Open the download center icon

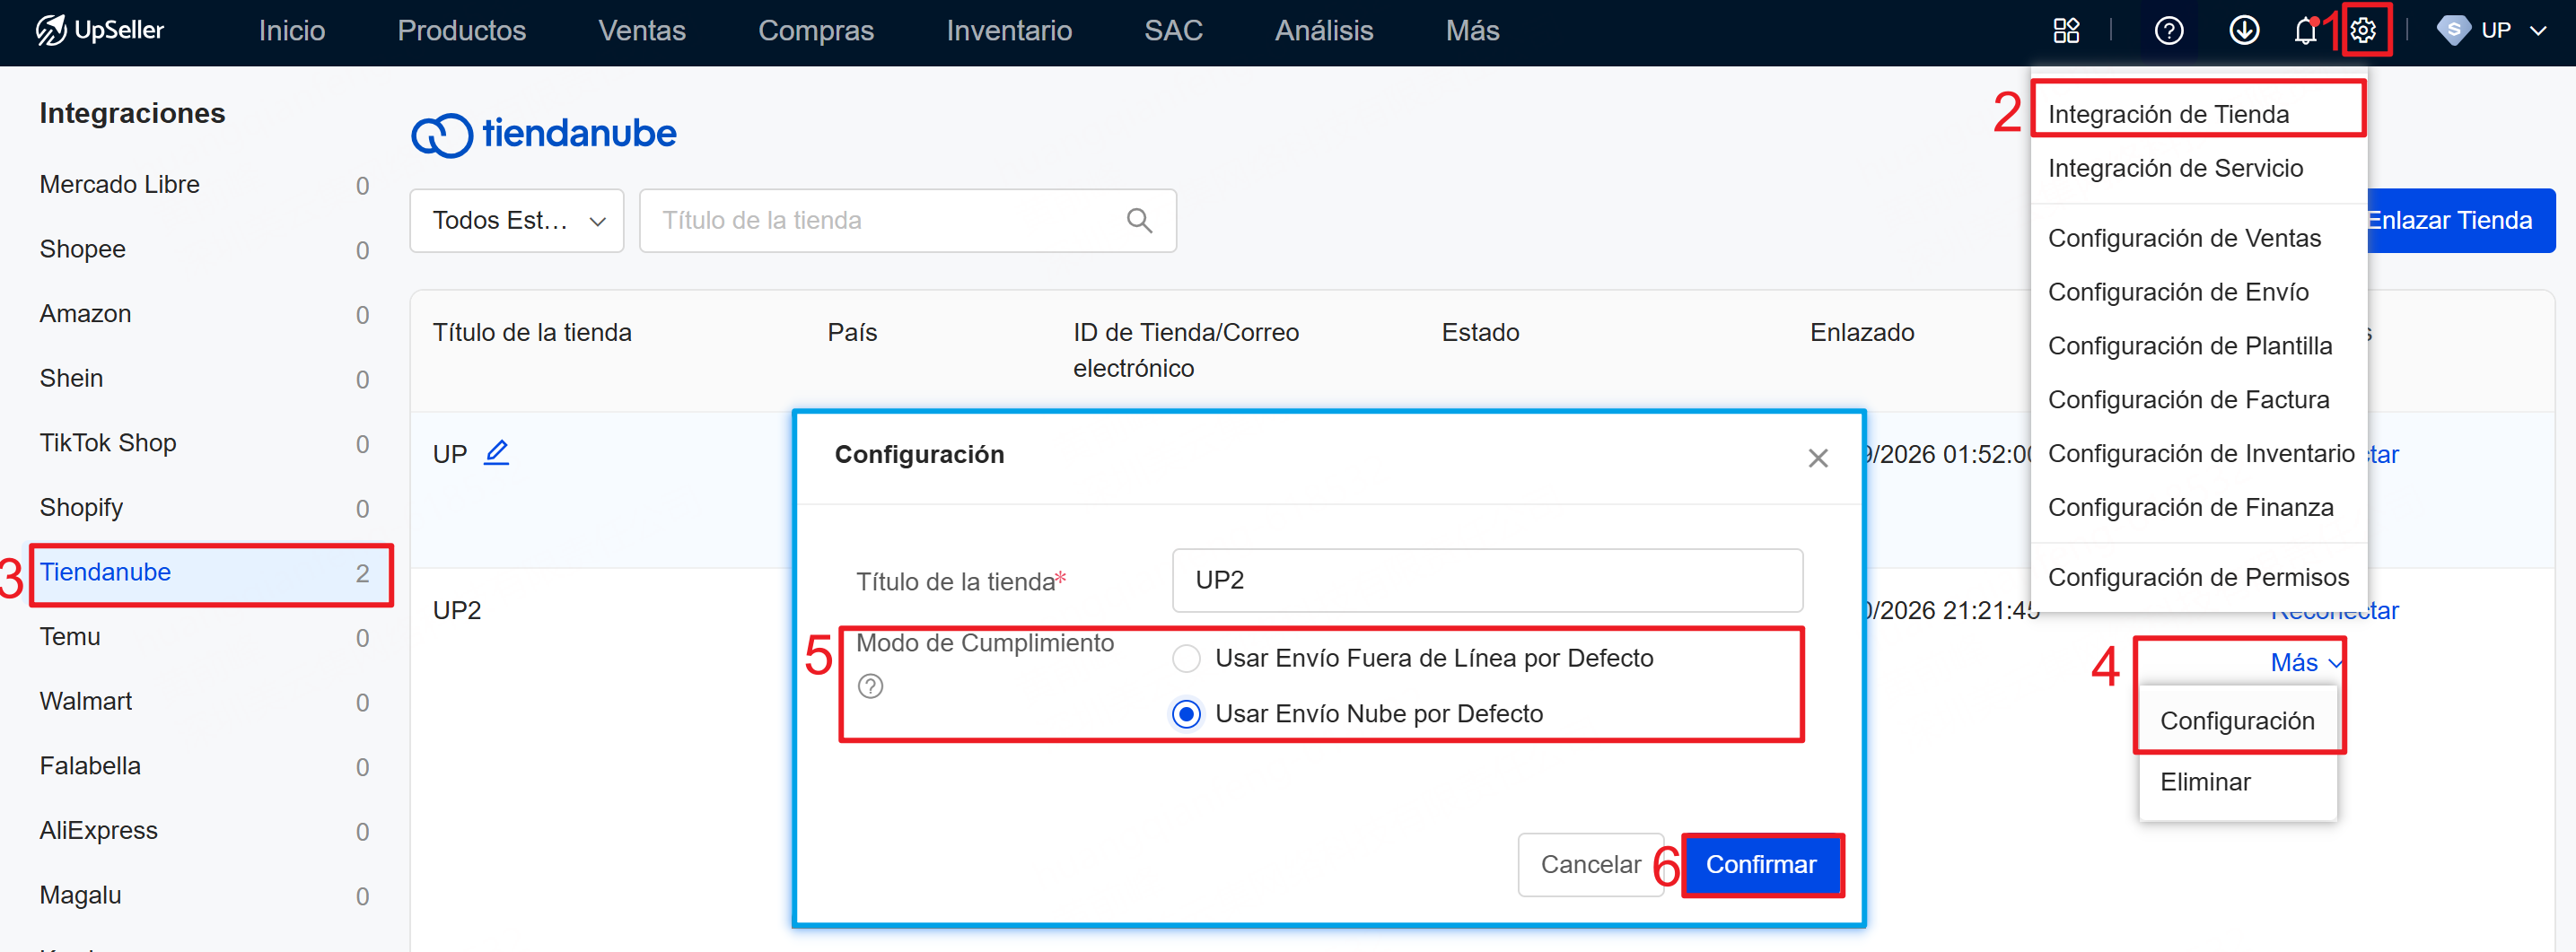click(2244, 31)
